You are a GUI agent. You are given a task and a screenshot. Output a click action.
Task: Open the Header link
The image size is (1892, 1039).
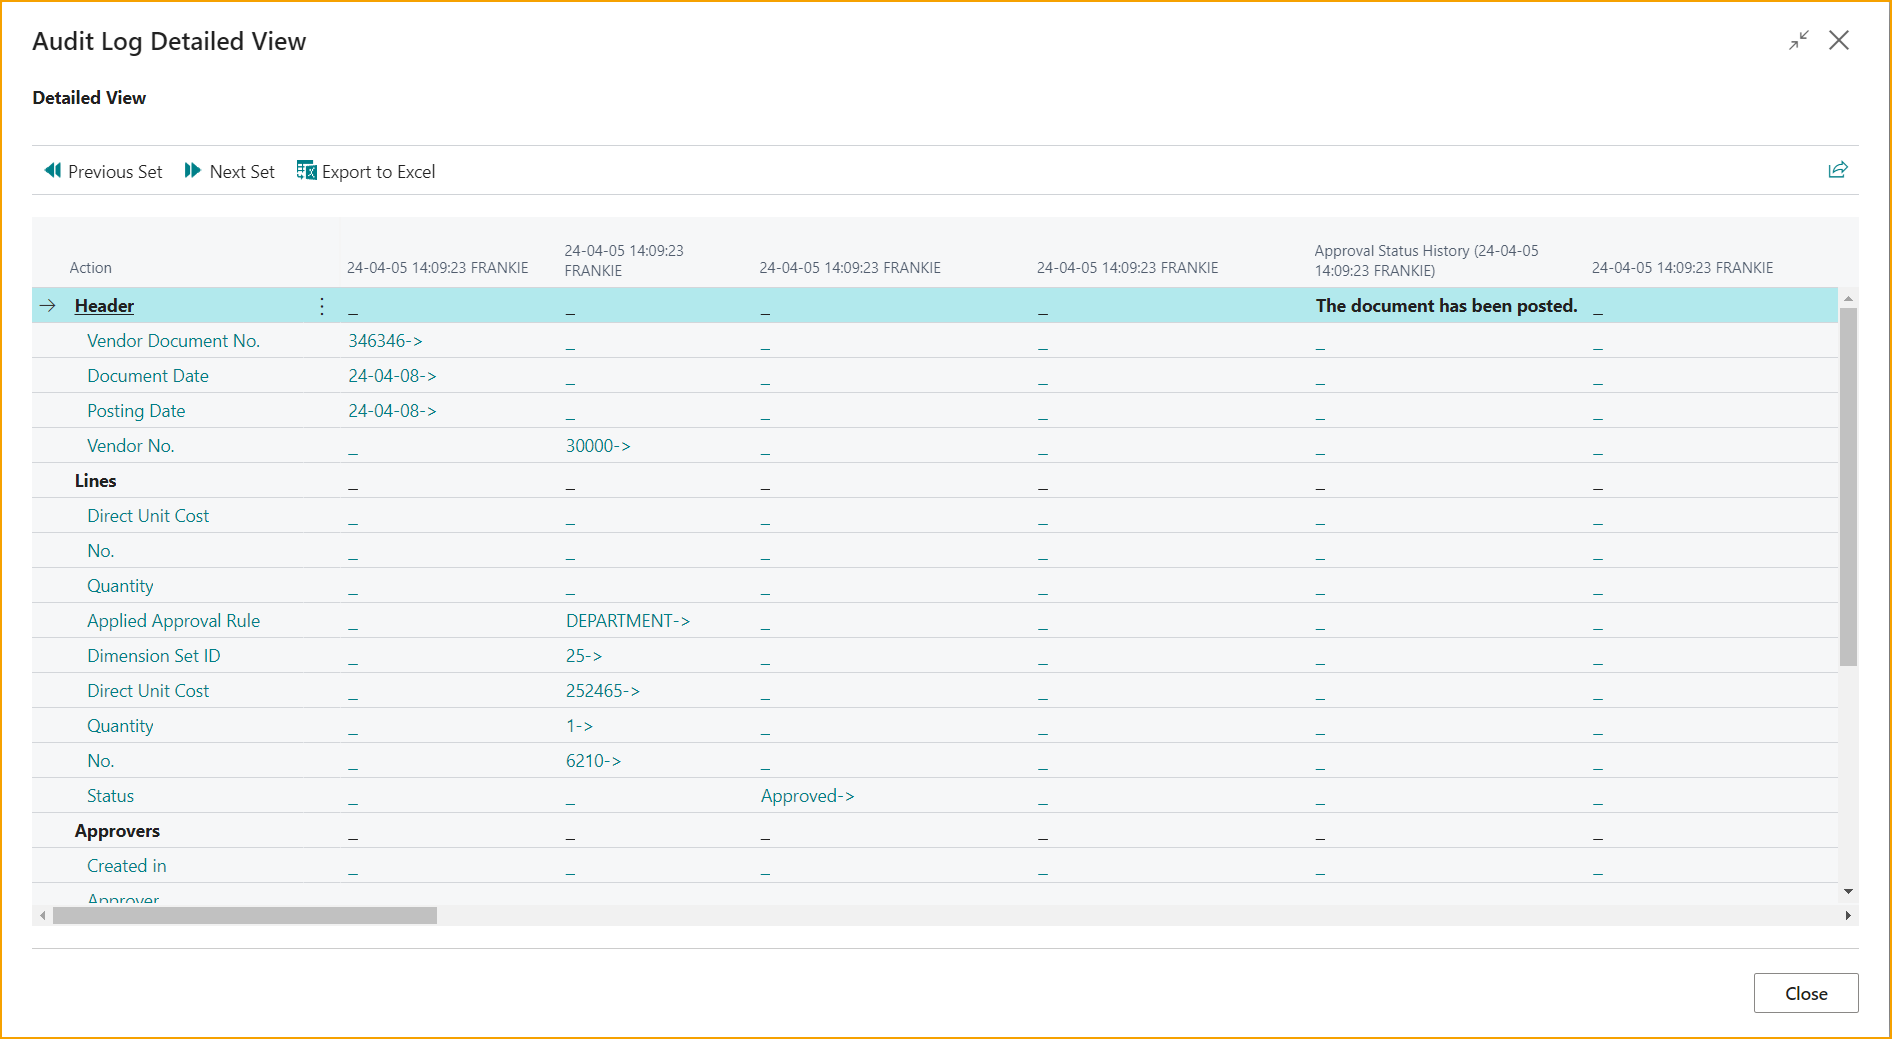point(104,306)
